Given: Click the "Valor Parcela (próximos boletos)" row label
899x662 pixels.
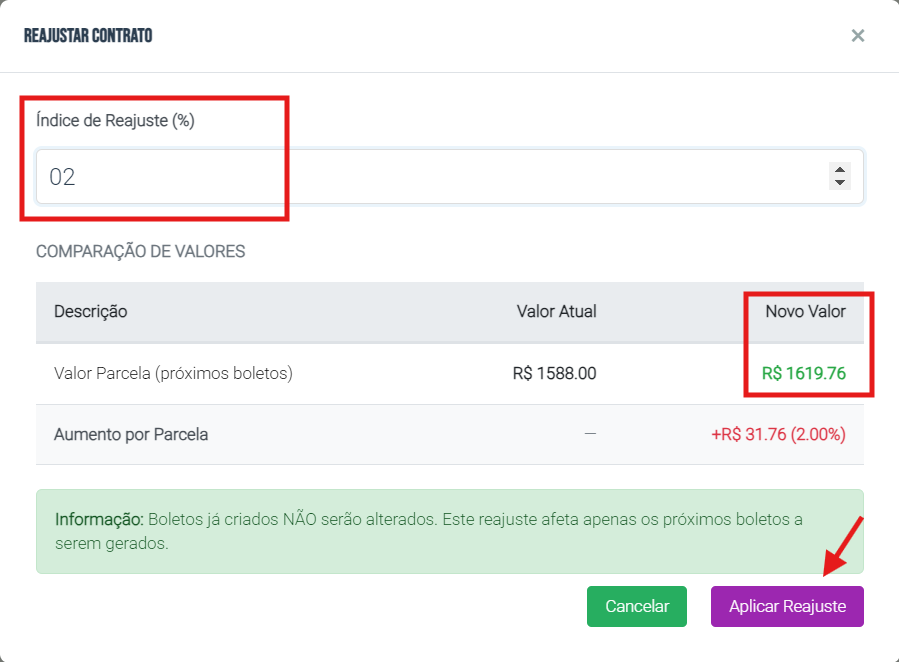Looking at the screenshot, I should click(173, 373).
